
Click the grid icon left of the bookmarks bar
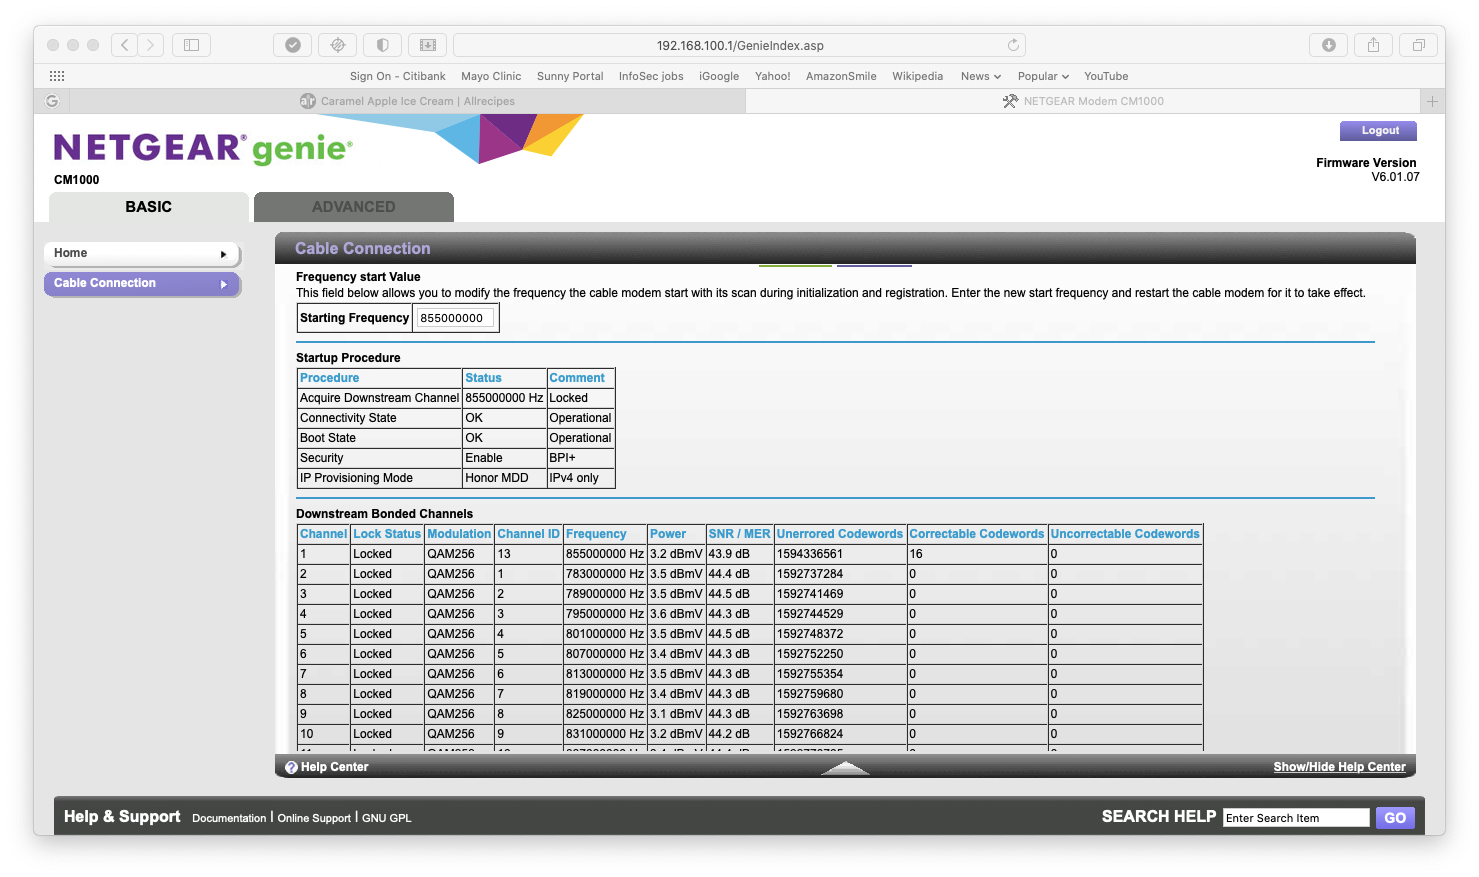click(x=57, y=76)
